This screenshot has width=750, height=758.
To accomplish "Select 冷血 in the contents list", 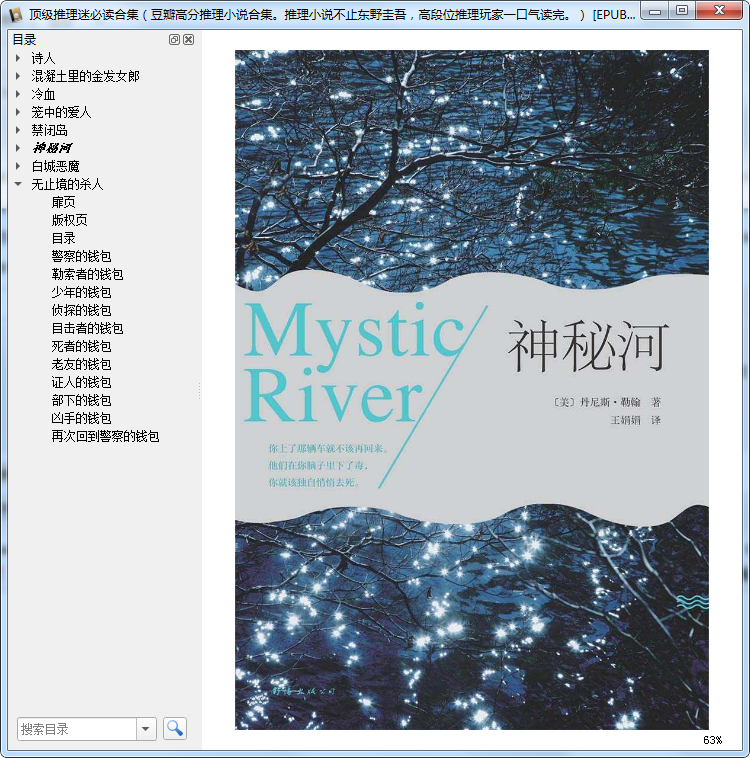I will point(43,94).
